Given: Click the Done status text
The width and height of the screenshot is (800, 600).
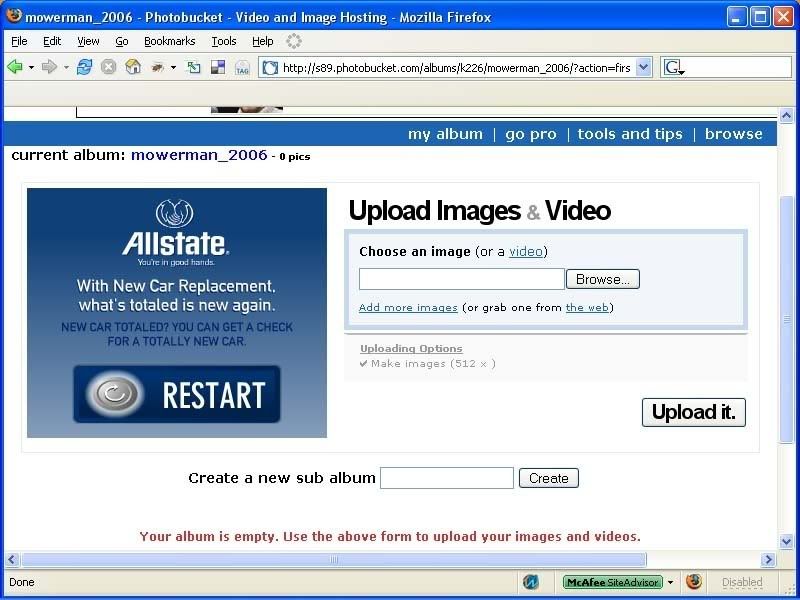Looking at the screenshot, I should coord(22,582).
